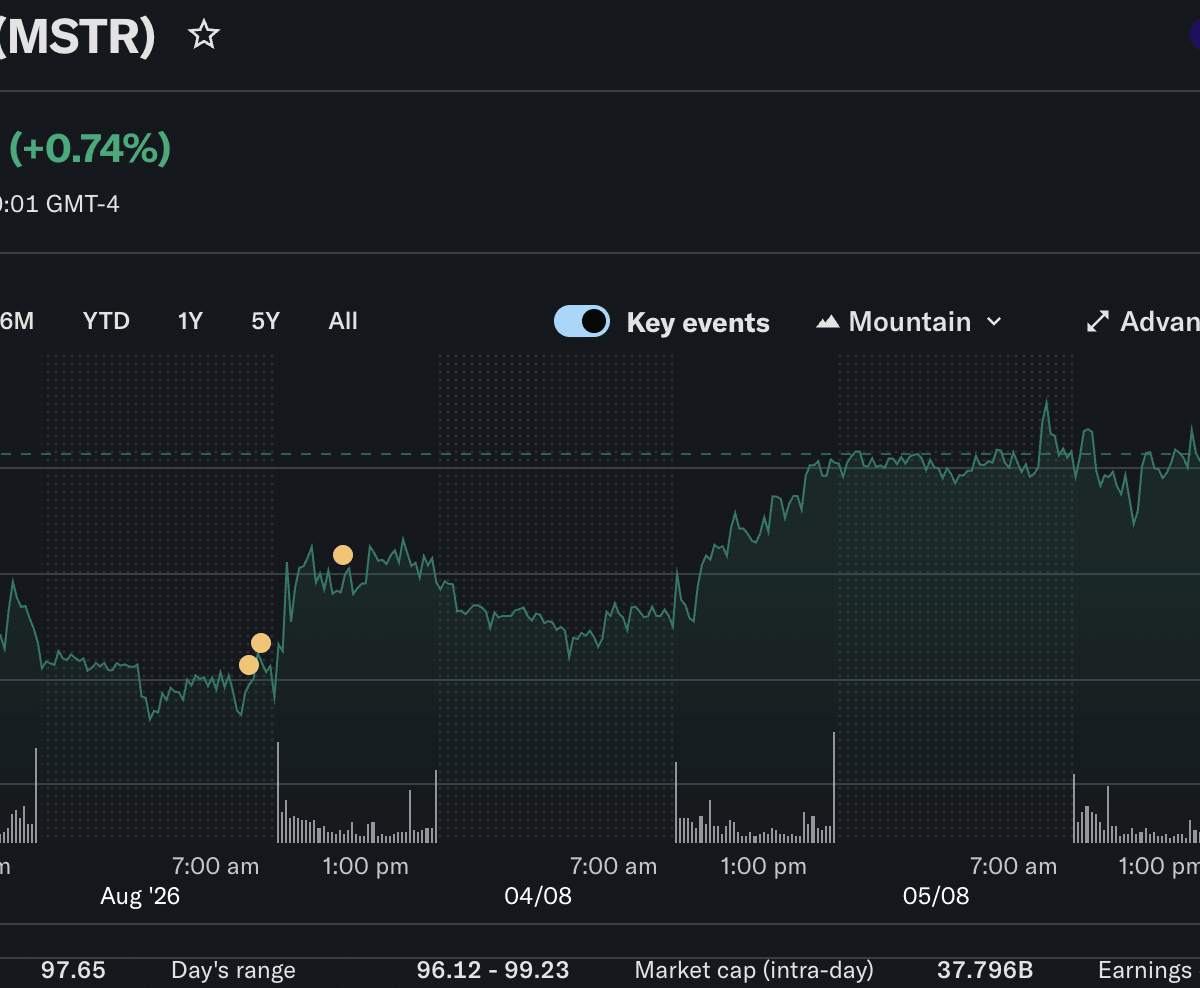Click the +0.74% change value
This screenshot has height=988, width=1200.
(x=90, y=149)
